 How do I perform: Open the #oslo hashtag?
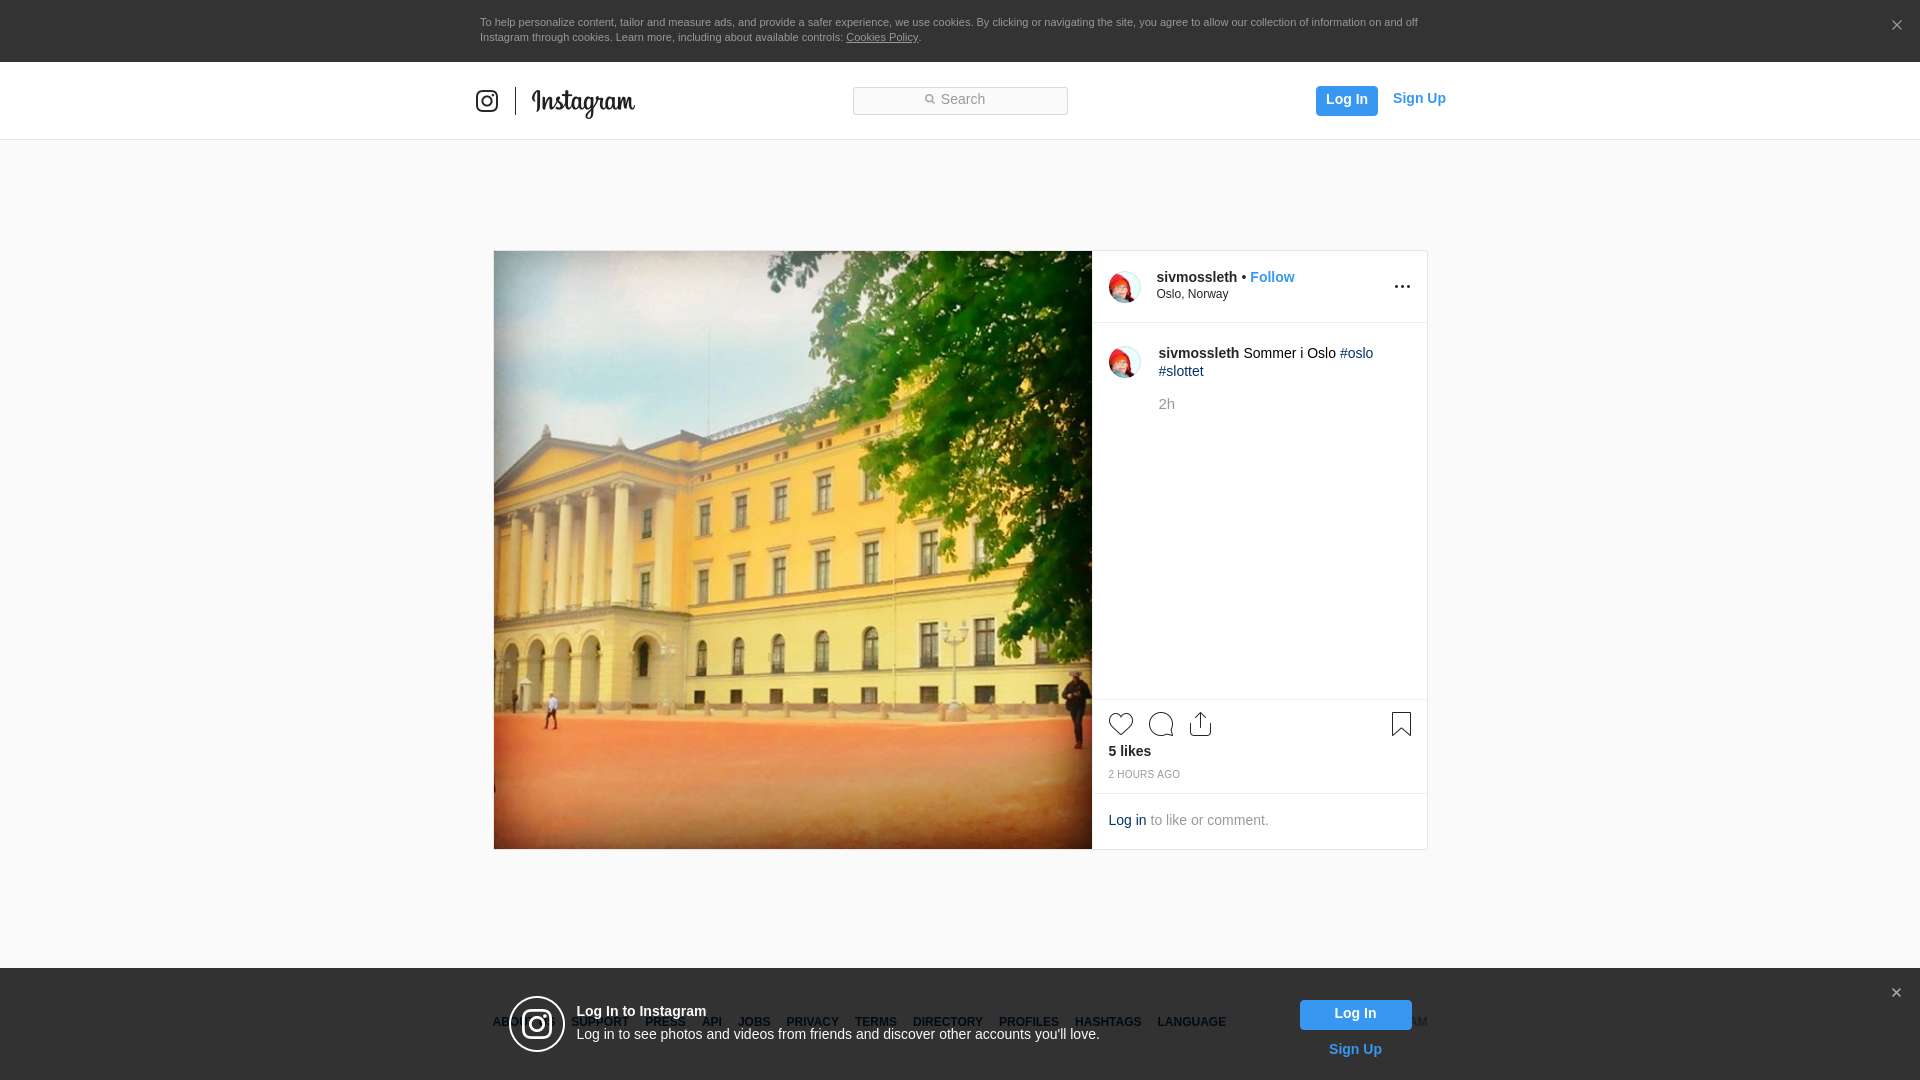point(1356,353)
